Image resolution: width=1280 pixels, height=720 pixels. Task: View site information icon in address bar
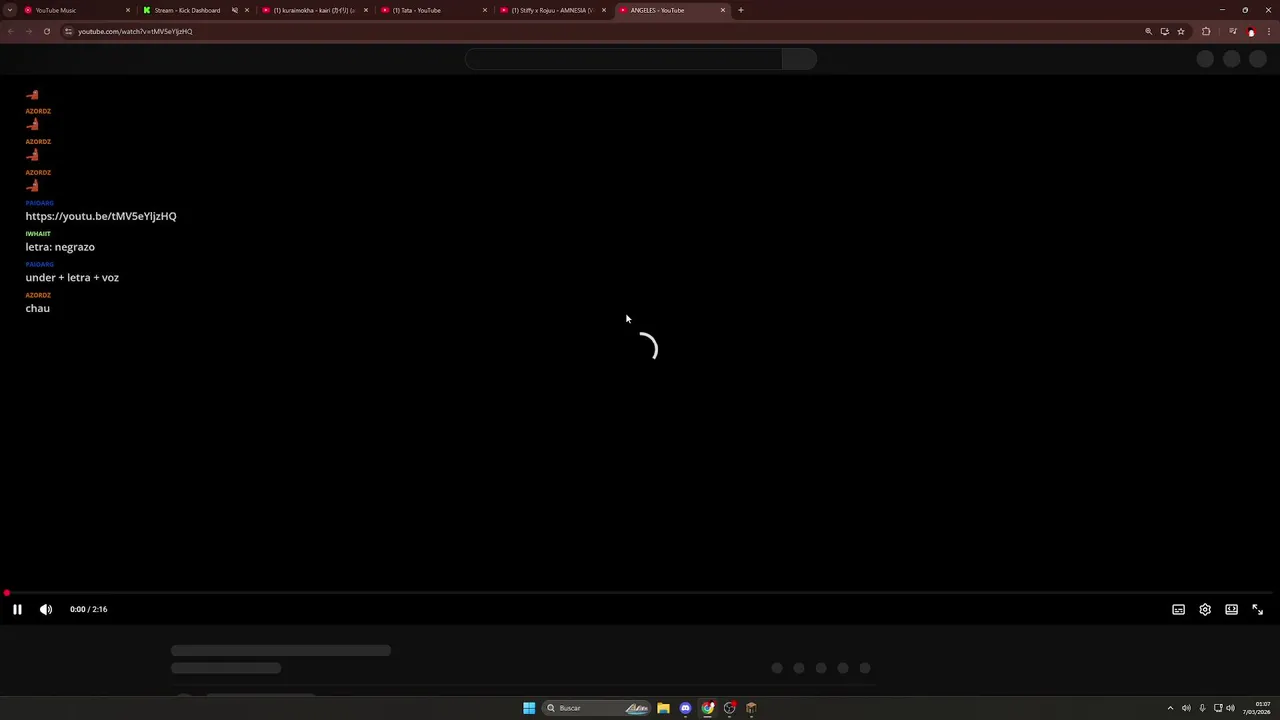pos(68,31)
